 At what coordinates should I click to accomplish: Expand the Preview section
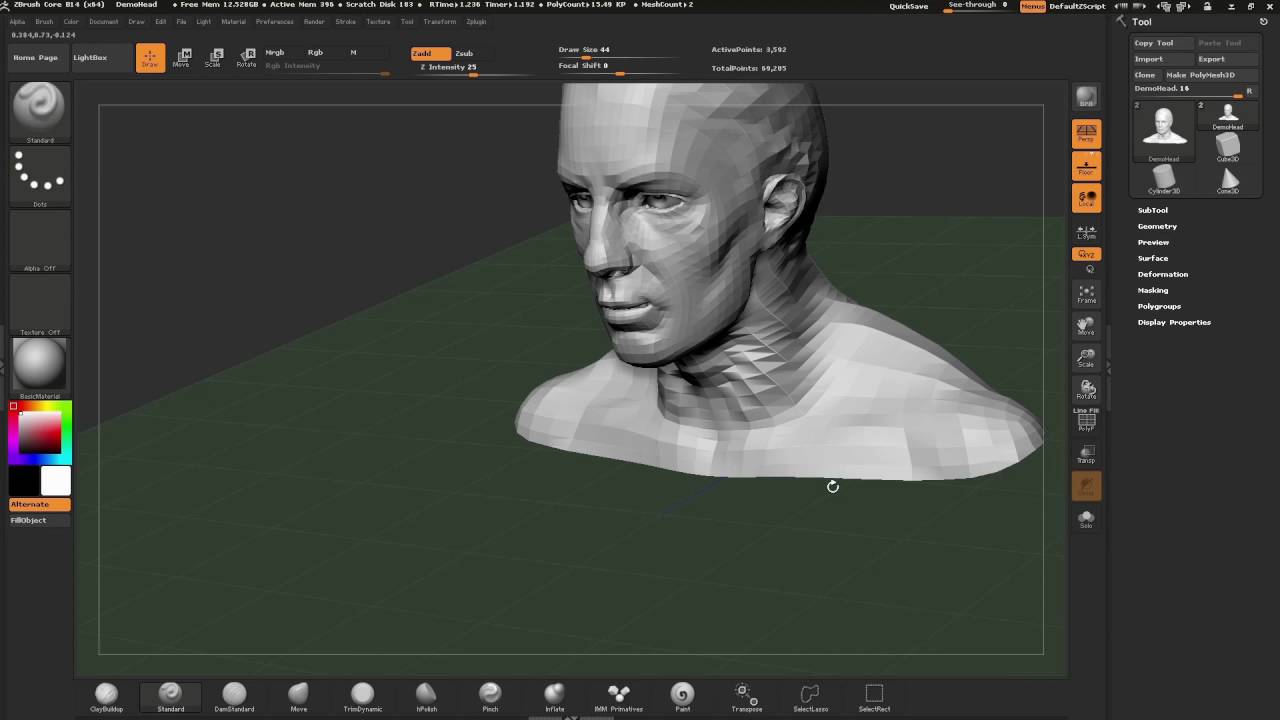coord(1153,242)
